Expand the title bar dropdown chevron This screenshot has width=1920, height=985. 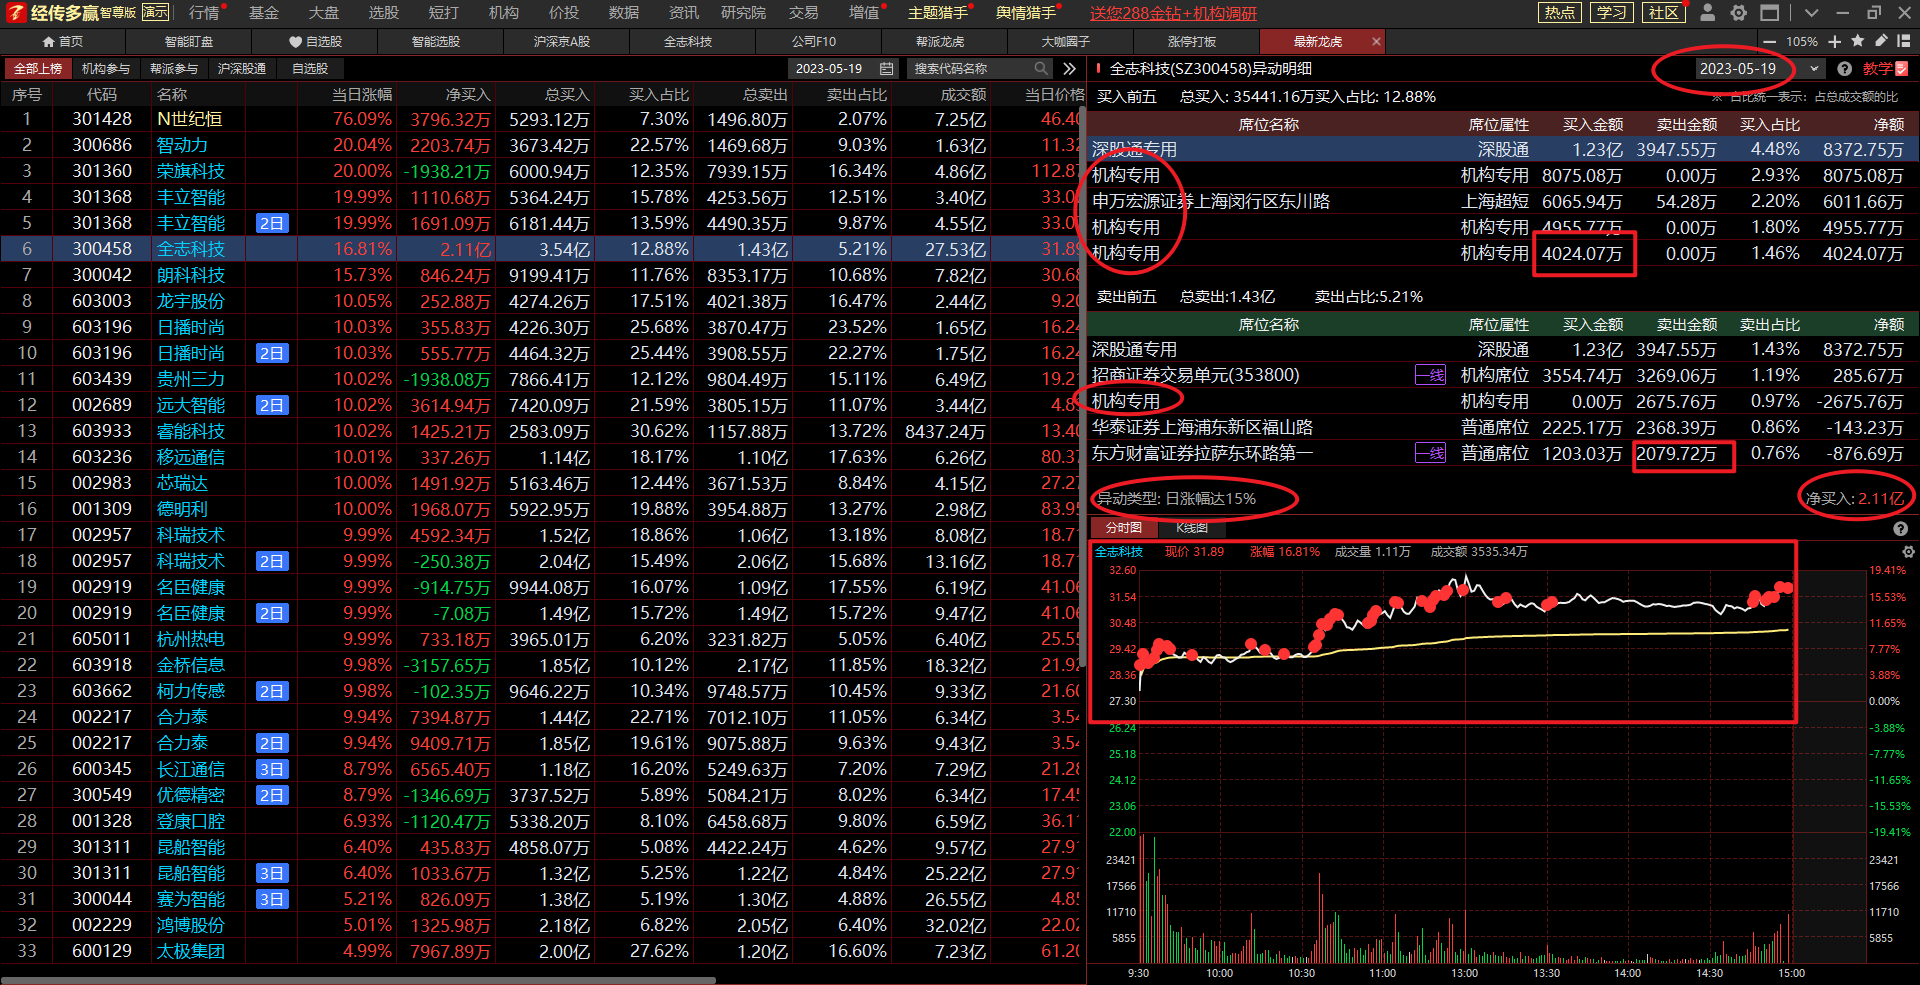pyautogui.click(x=1811, y=13)
